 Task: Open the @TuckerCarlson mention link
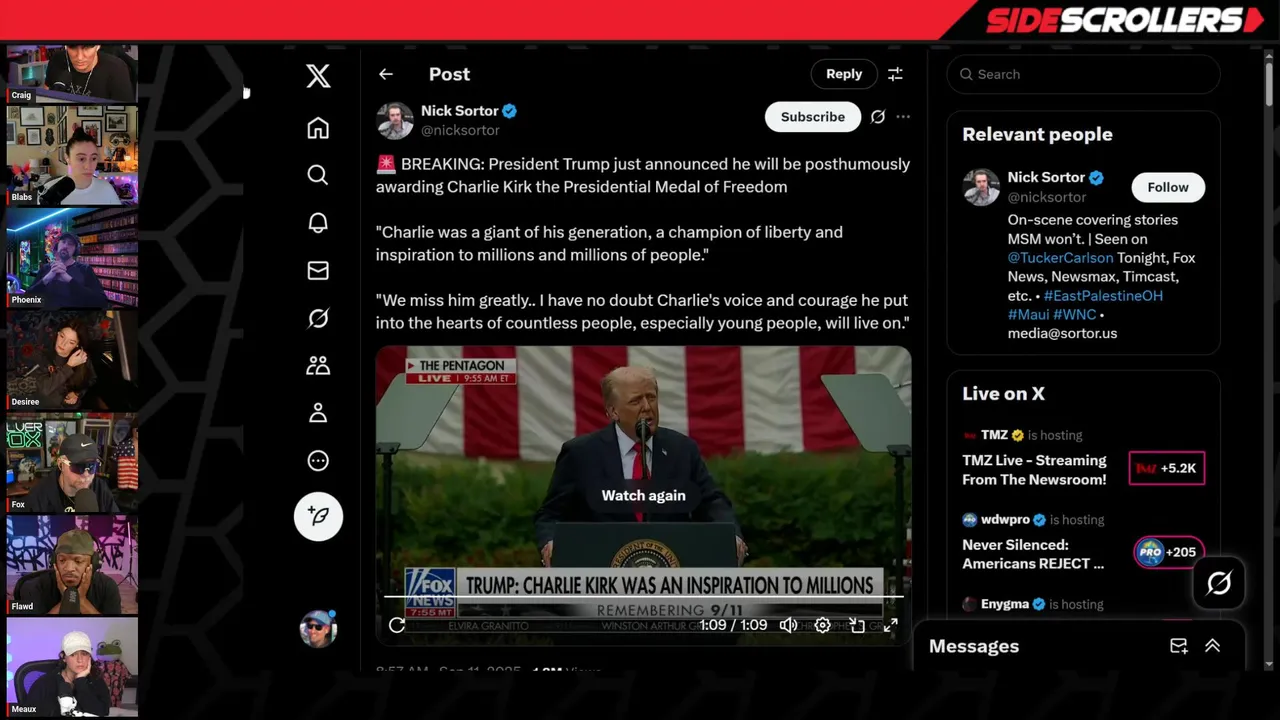(x=1060, y=258)
